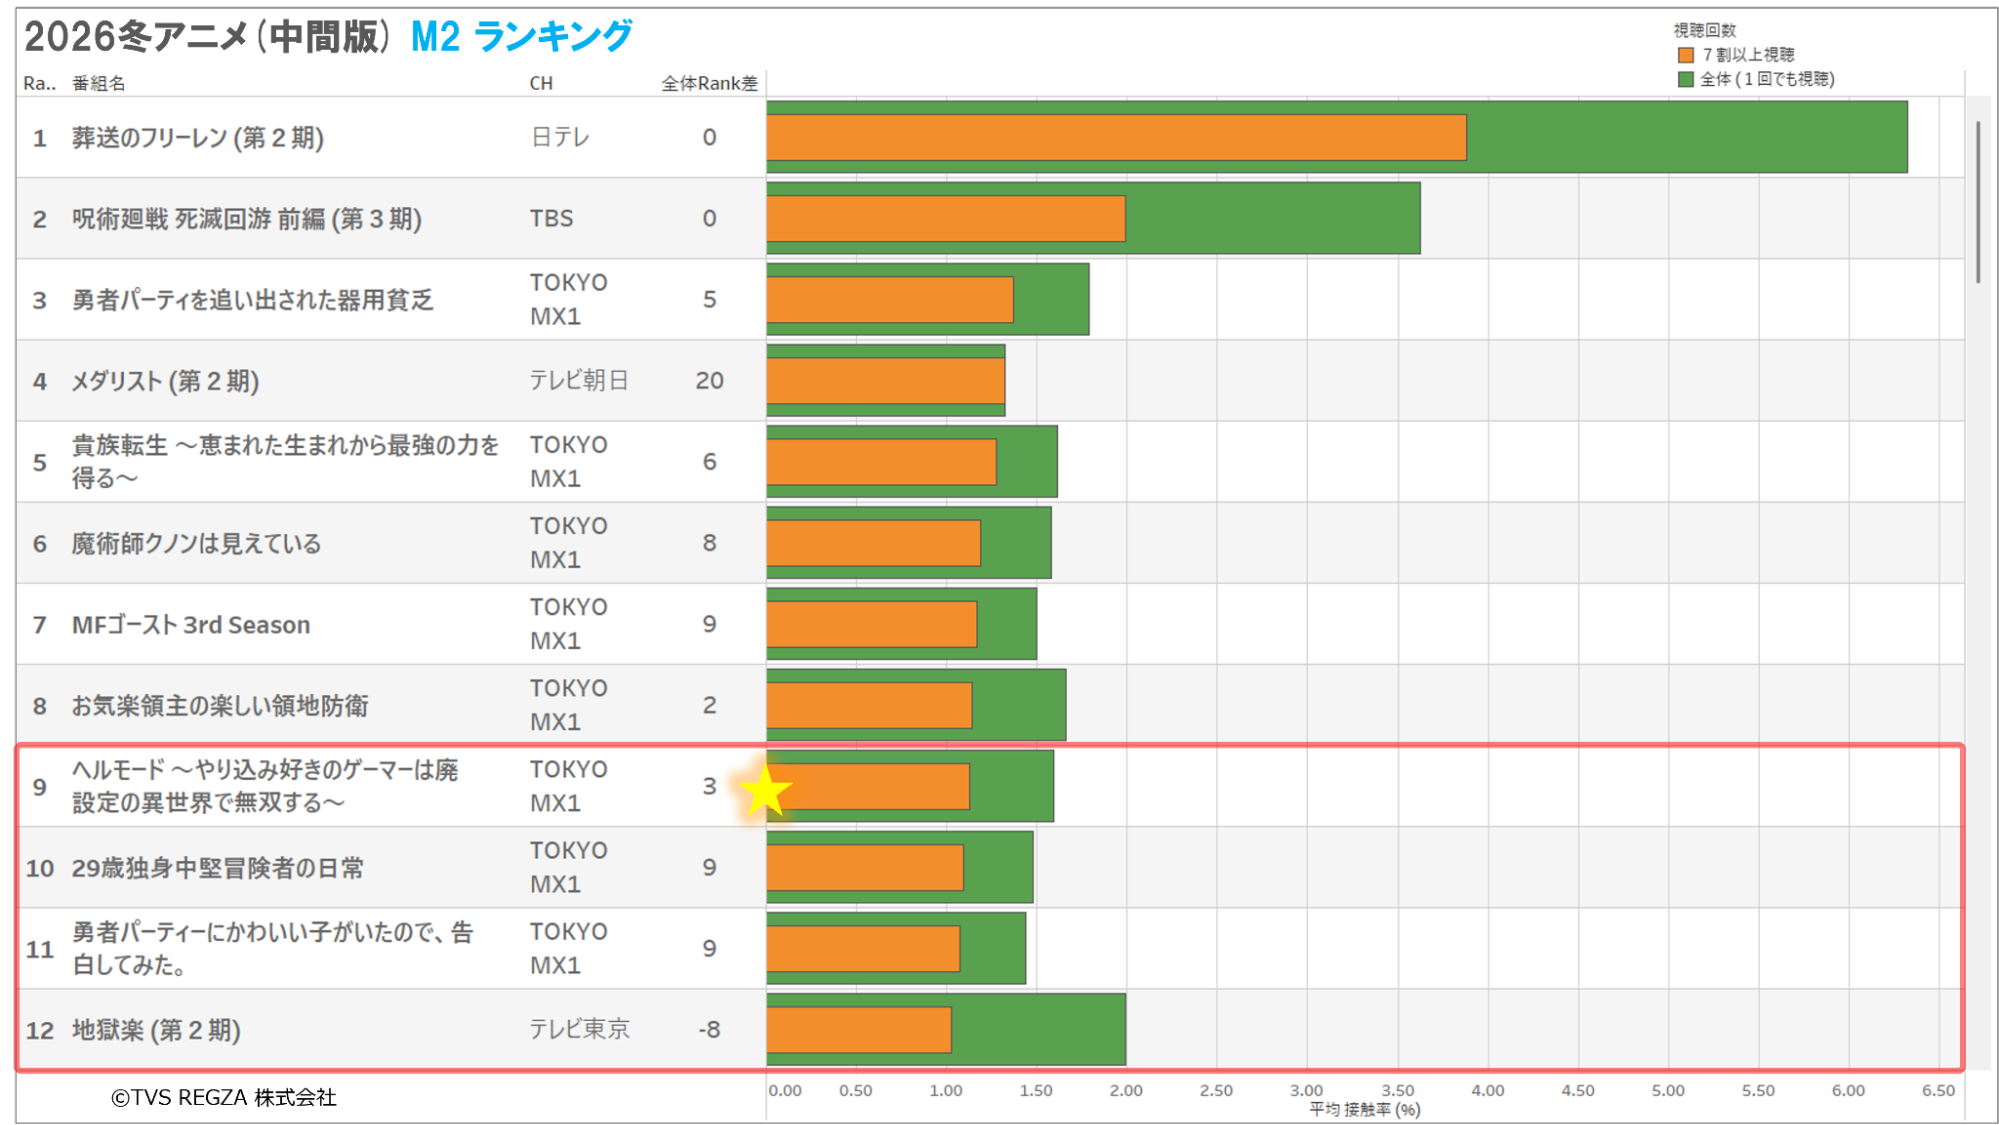Select メダリスト (第2期) program name

(165, 381)
